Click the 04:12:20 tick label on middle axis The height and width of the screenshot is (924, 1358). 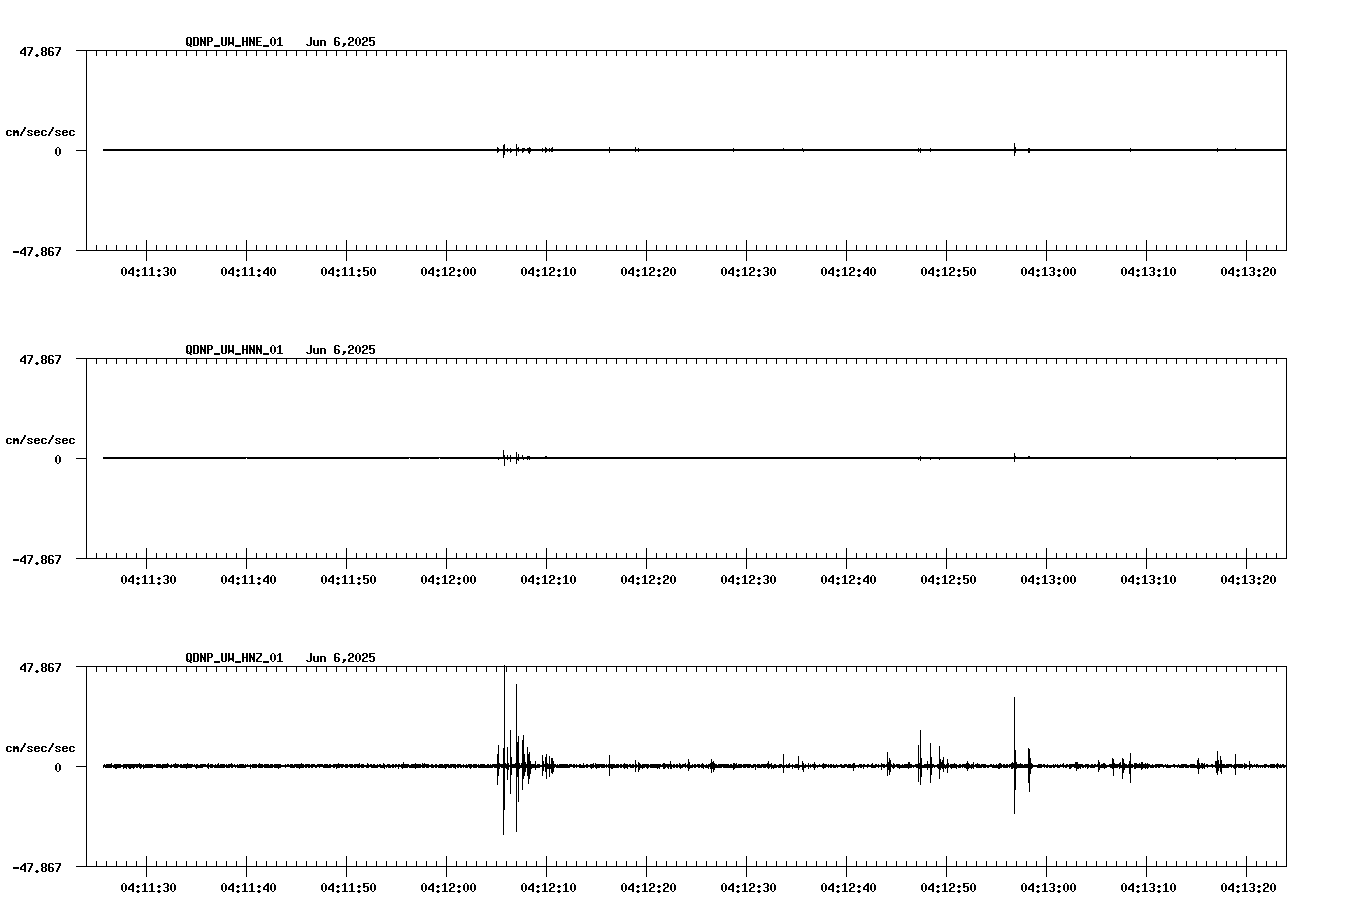pyautogui.click(x=650, y=578)
